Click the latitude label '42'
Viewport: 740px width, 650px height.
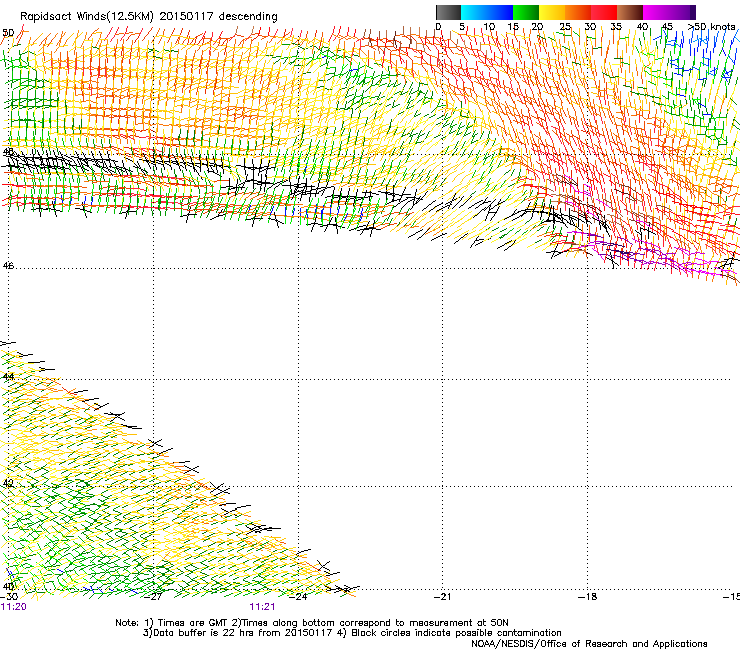tap(8, 483)
